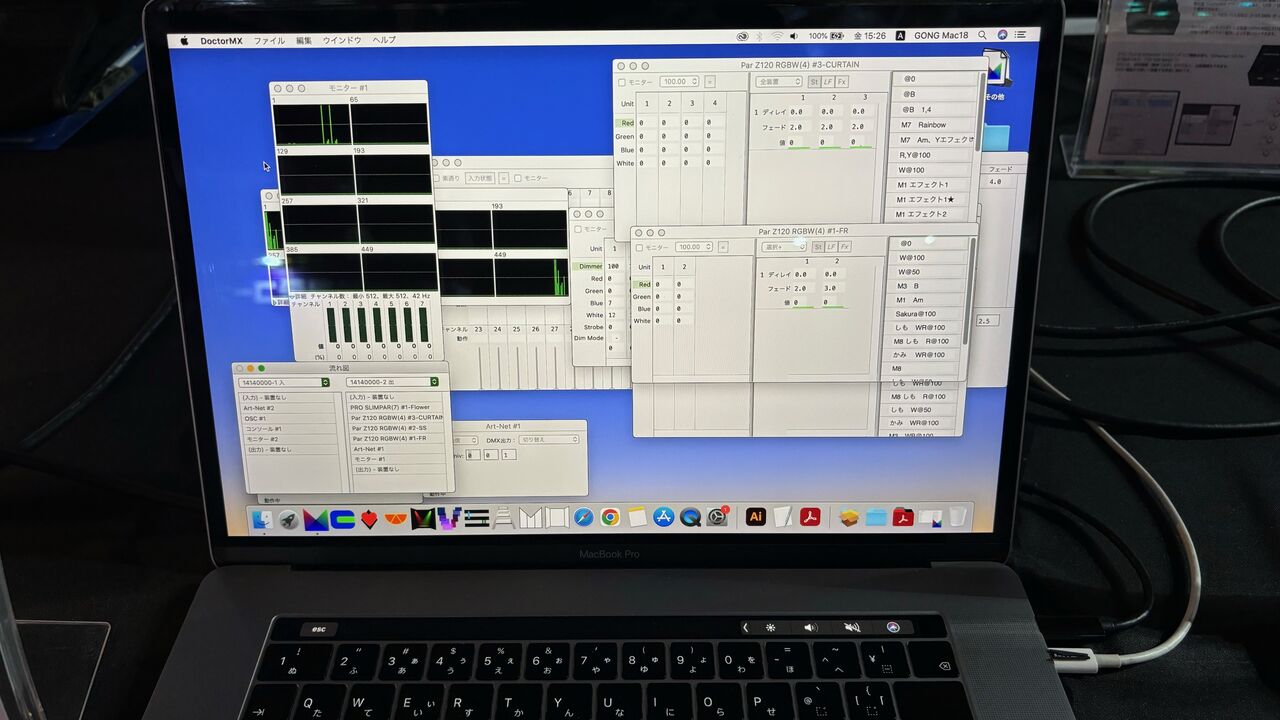Open the 編集 menu
Viewport: 1280px width, 720px height.
point(304,41)
